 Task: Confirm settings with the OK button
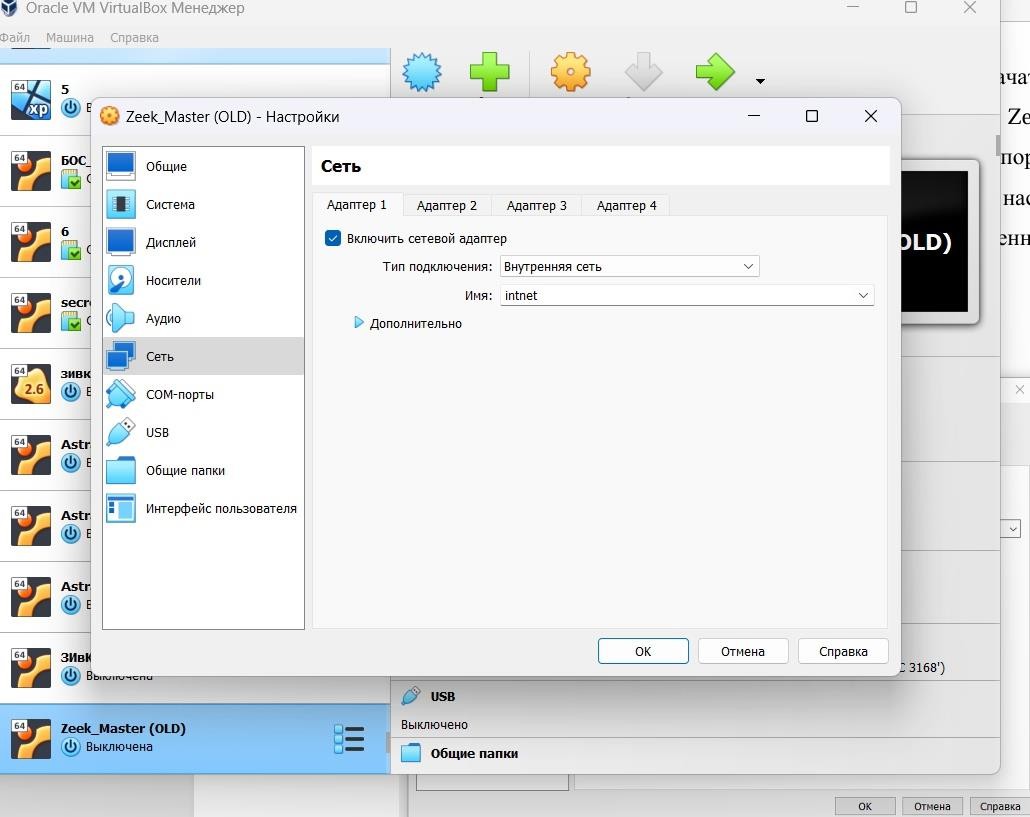pyautogui.click(x=643, y=651)
